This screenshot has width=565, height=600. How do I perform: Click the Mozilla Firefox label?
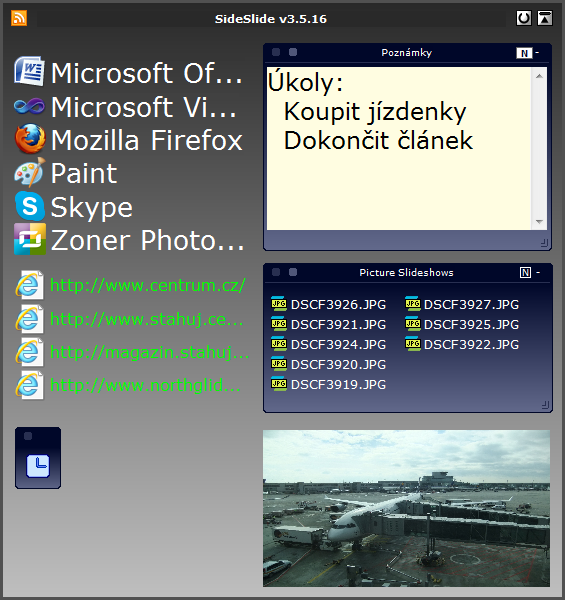147,140
